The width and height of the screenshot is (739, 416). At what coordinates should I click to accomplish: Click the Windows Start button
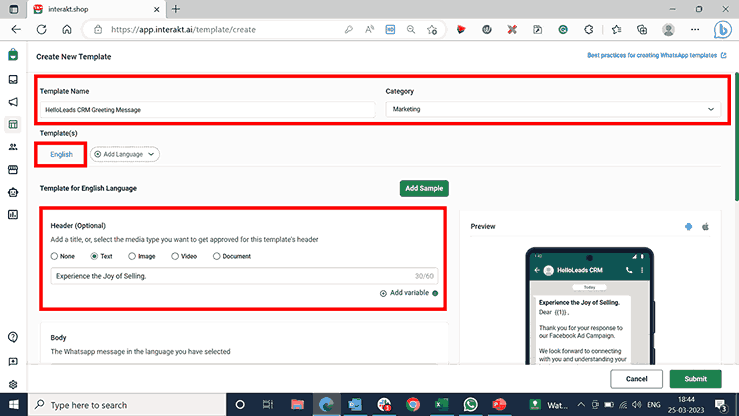coord(14,405)
